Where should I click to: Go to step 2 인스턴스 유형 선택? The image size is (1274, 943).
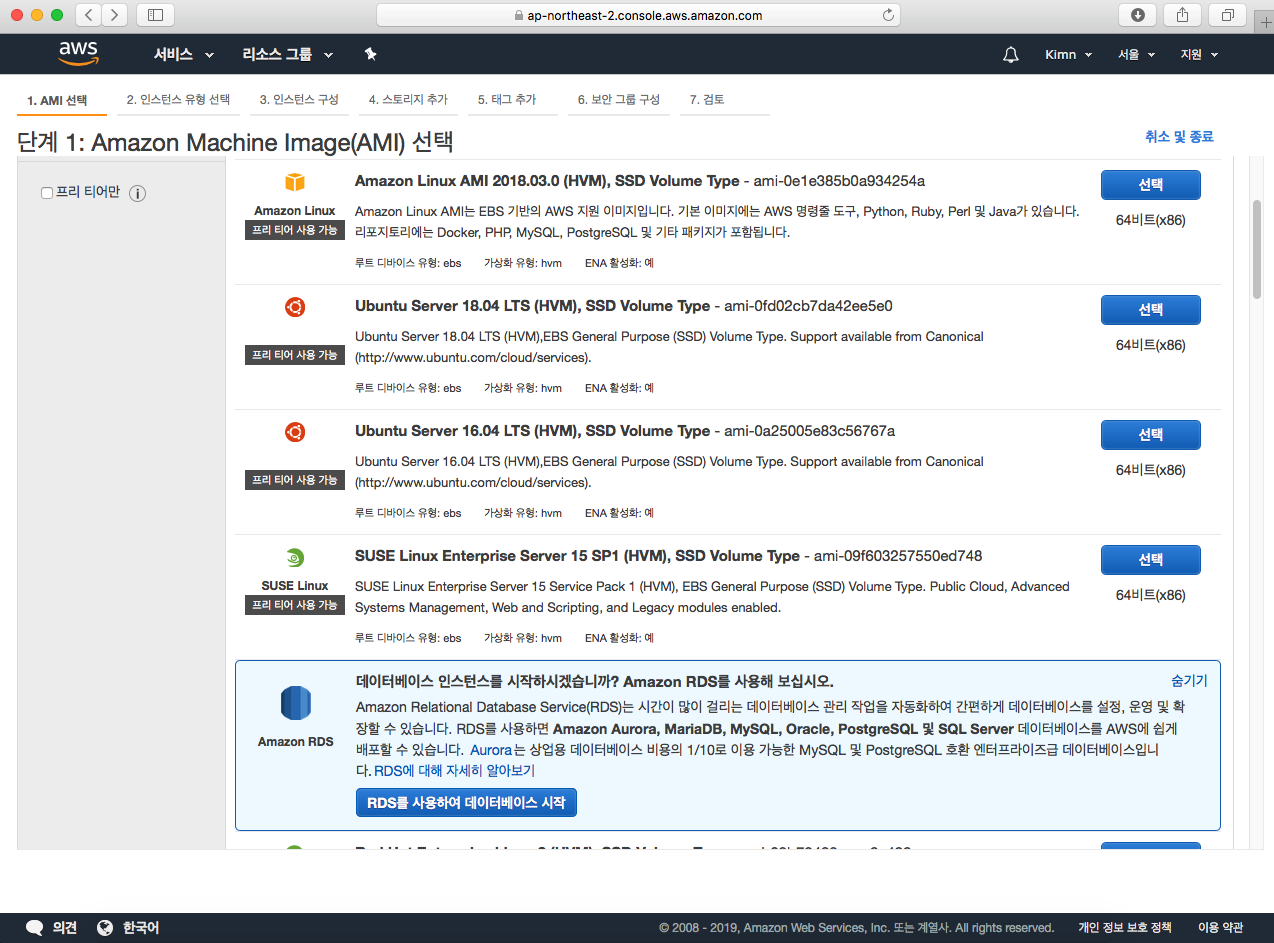[x=178, y=100]
